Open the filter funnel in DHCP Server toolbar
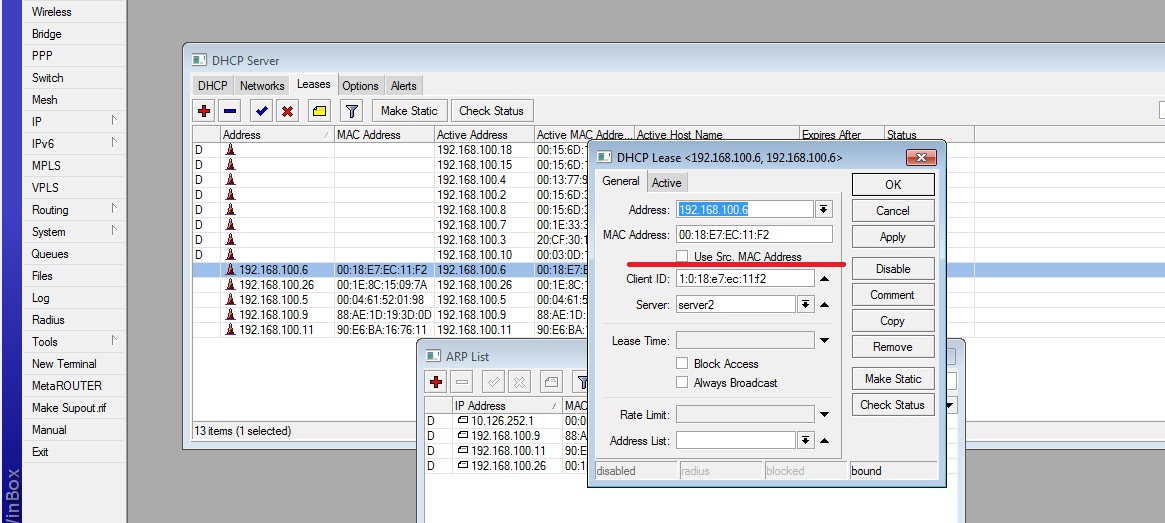Viewport: 1165px width, 523px height. (351, 111)
